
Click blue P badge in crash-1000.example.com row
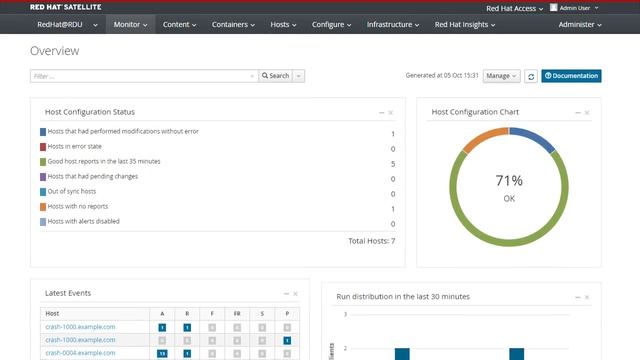(x=287, y=340)
